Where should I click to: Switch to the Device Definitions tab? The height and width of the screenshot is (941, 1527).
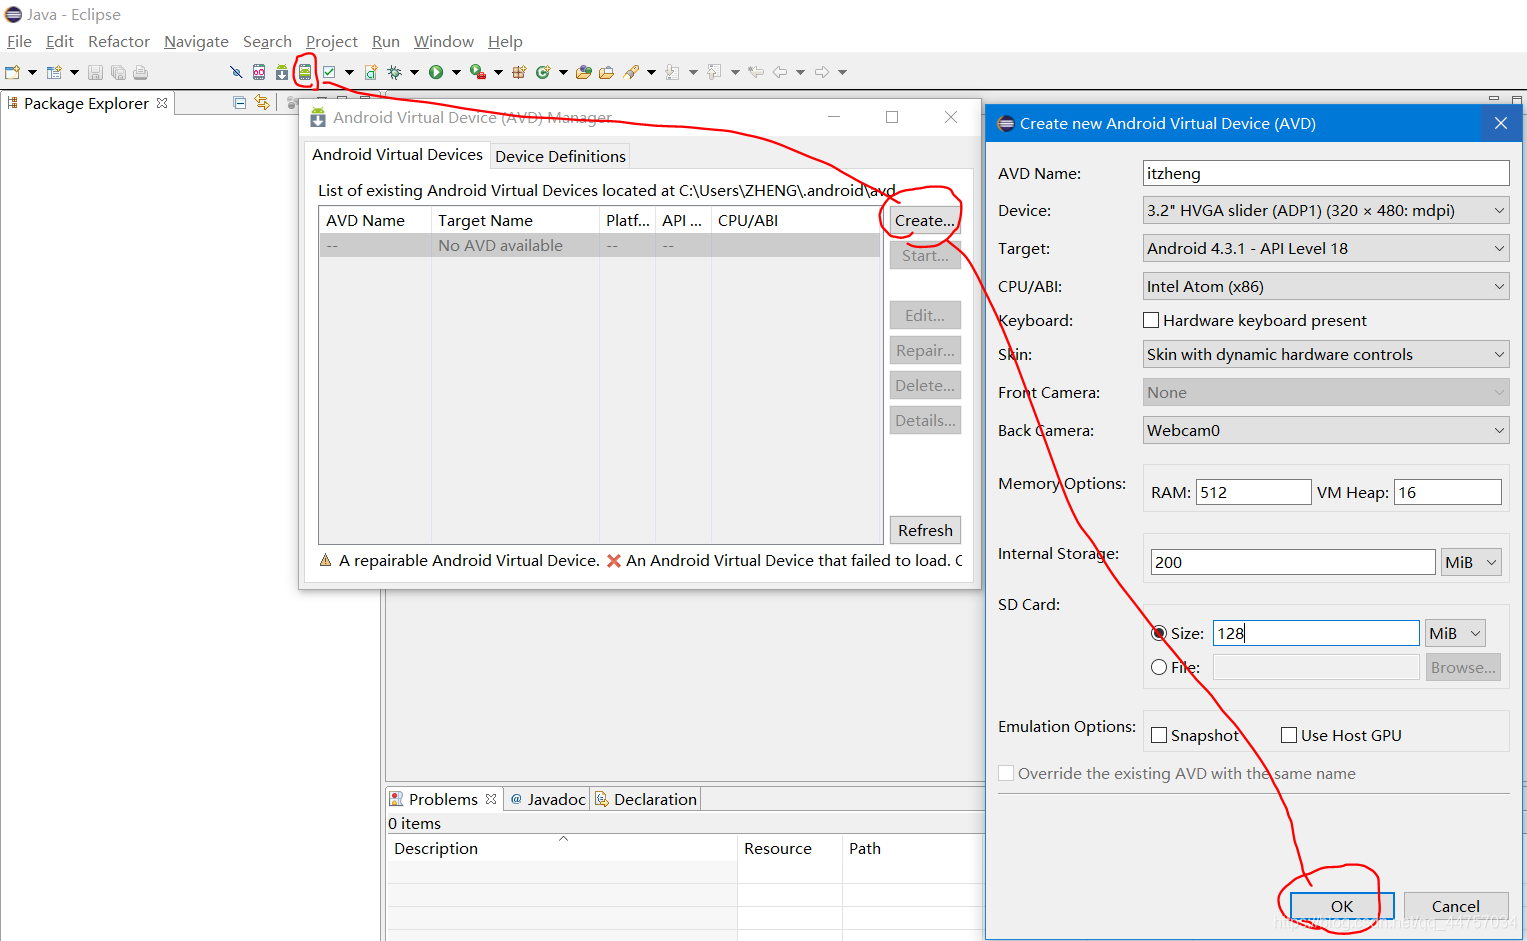click(x=560, y=156)
